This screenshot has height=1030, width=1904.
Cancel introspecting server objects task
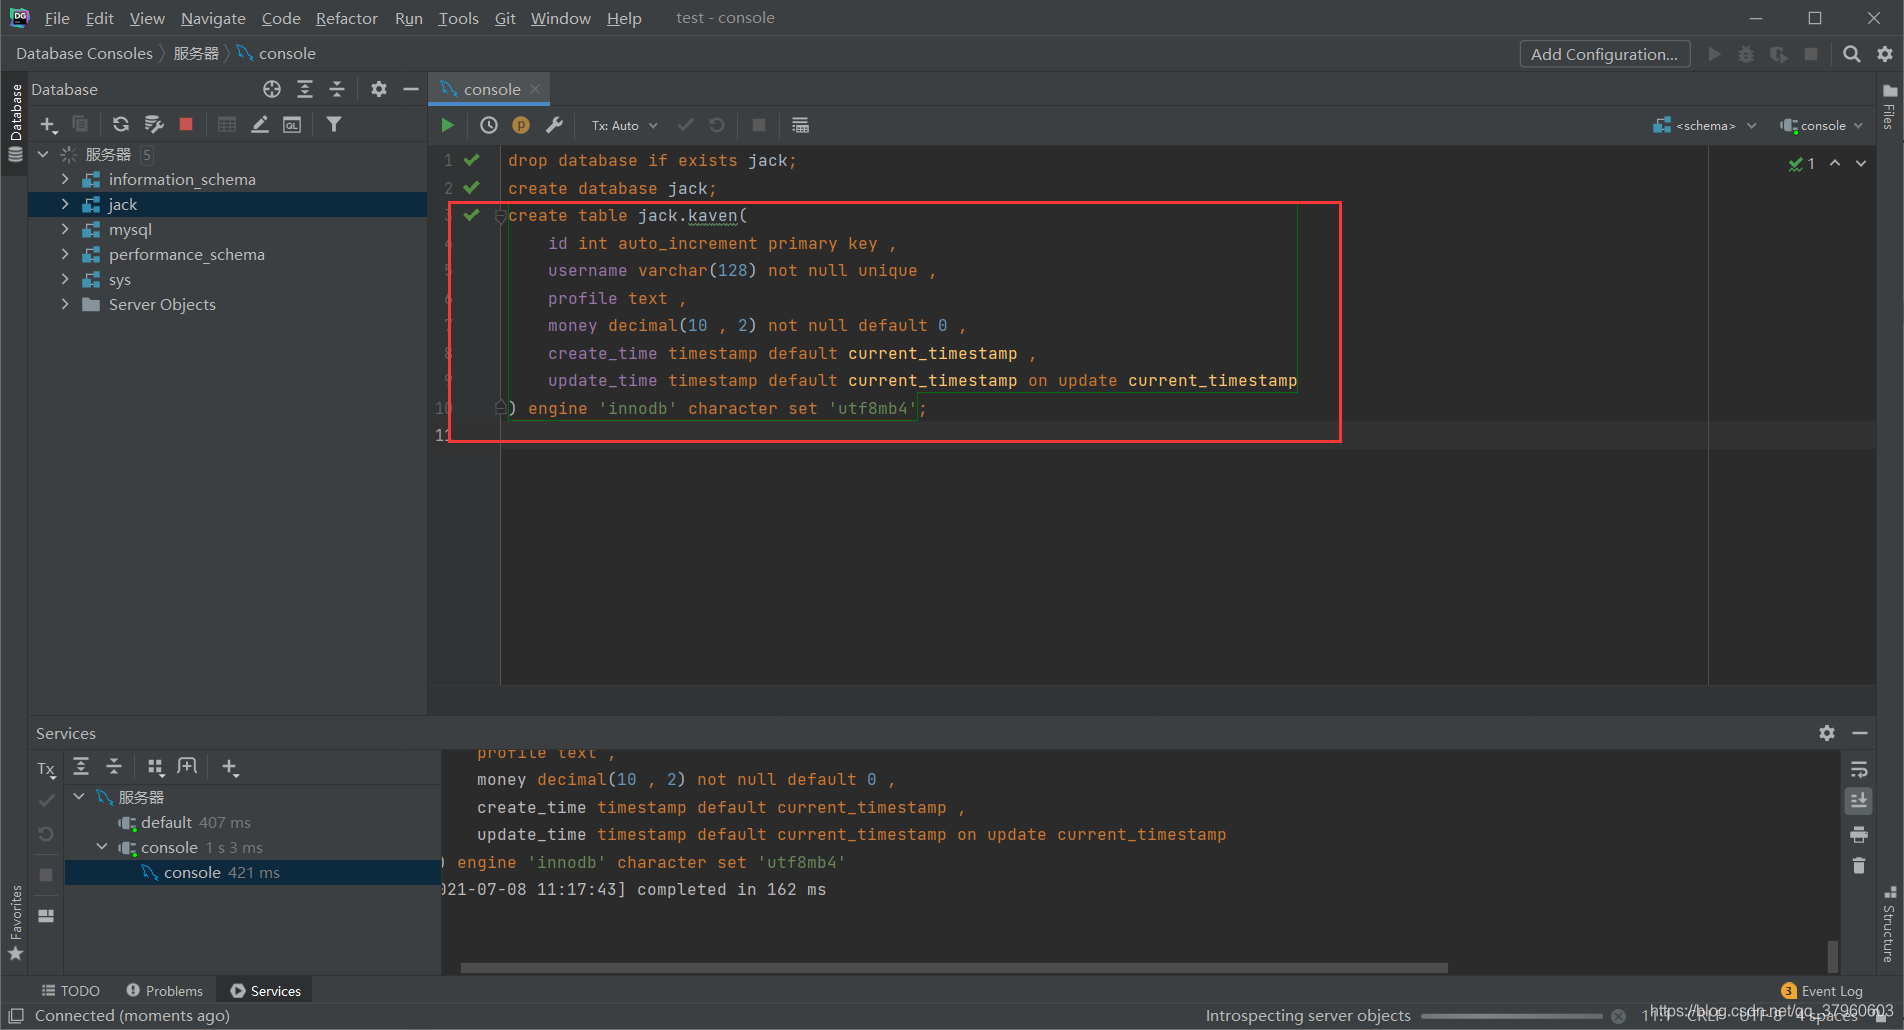1618,1016
